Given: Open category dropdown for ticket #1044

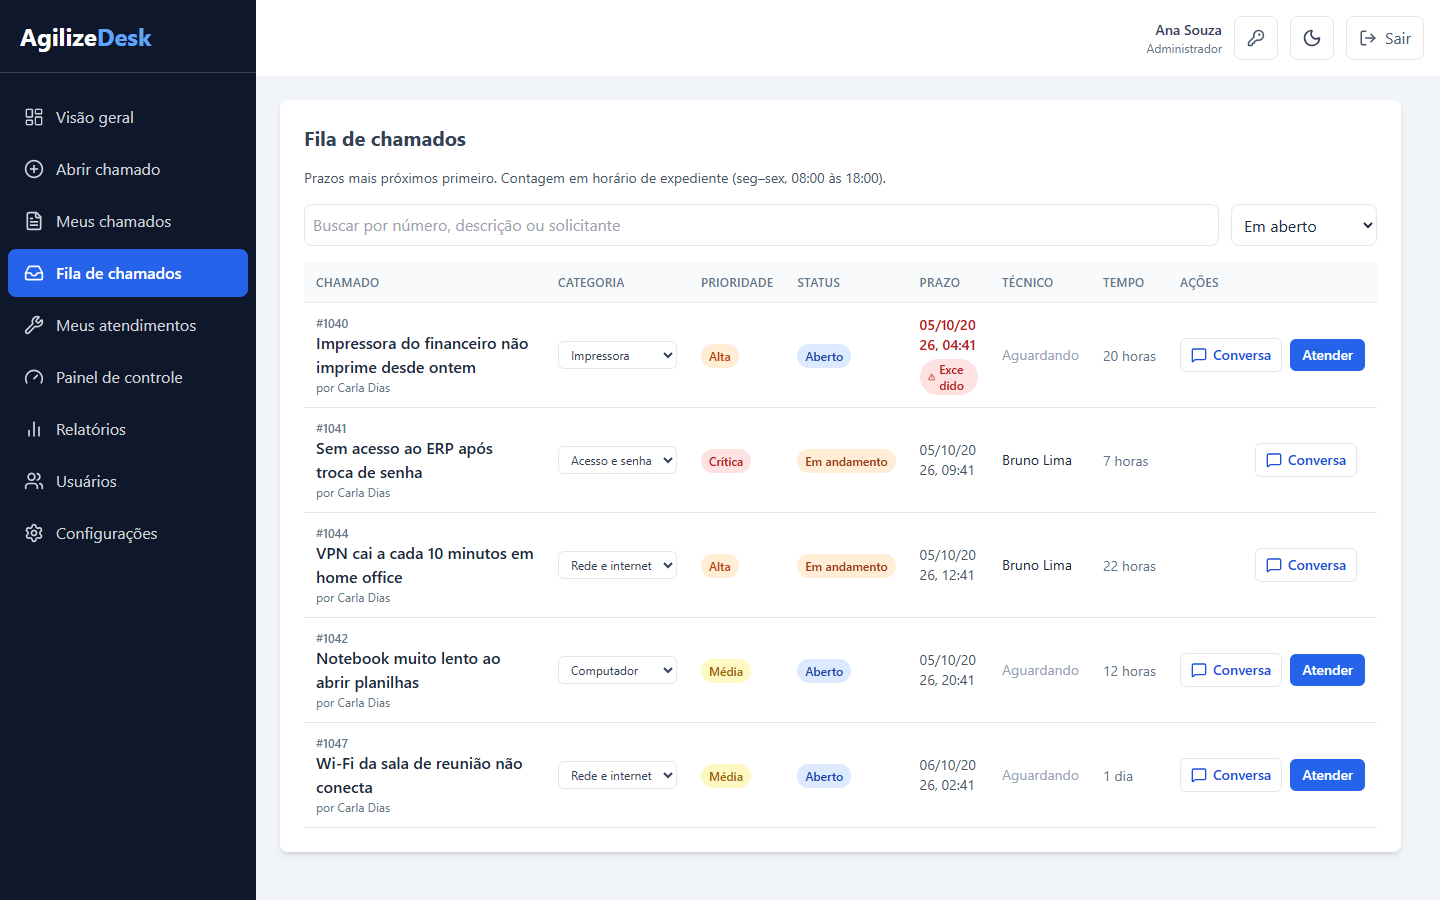Looking at the screenshot, I should click(x=617, y=565).
